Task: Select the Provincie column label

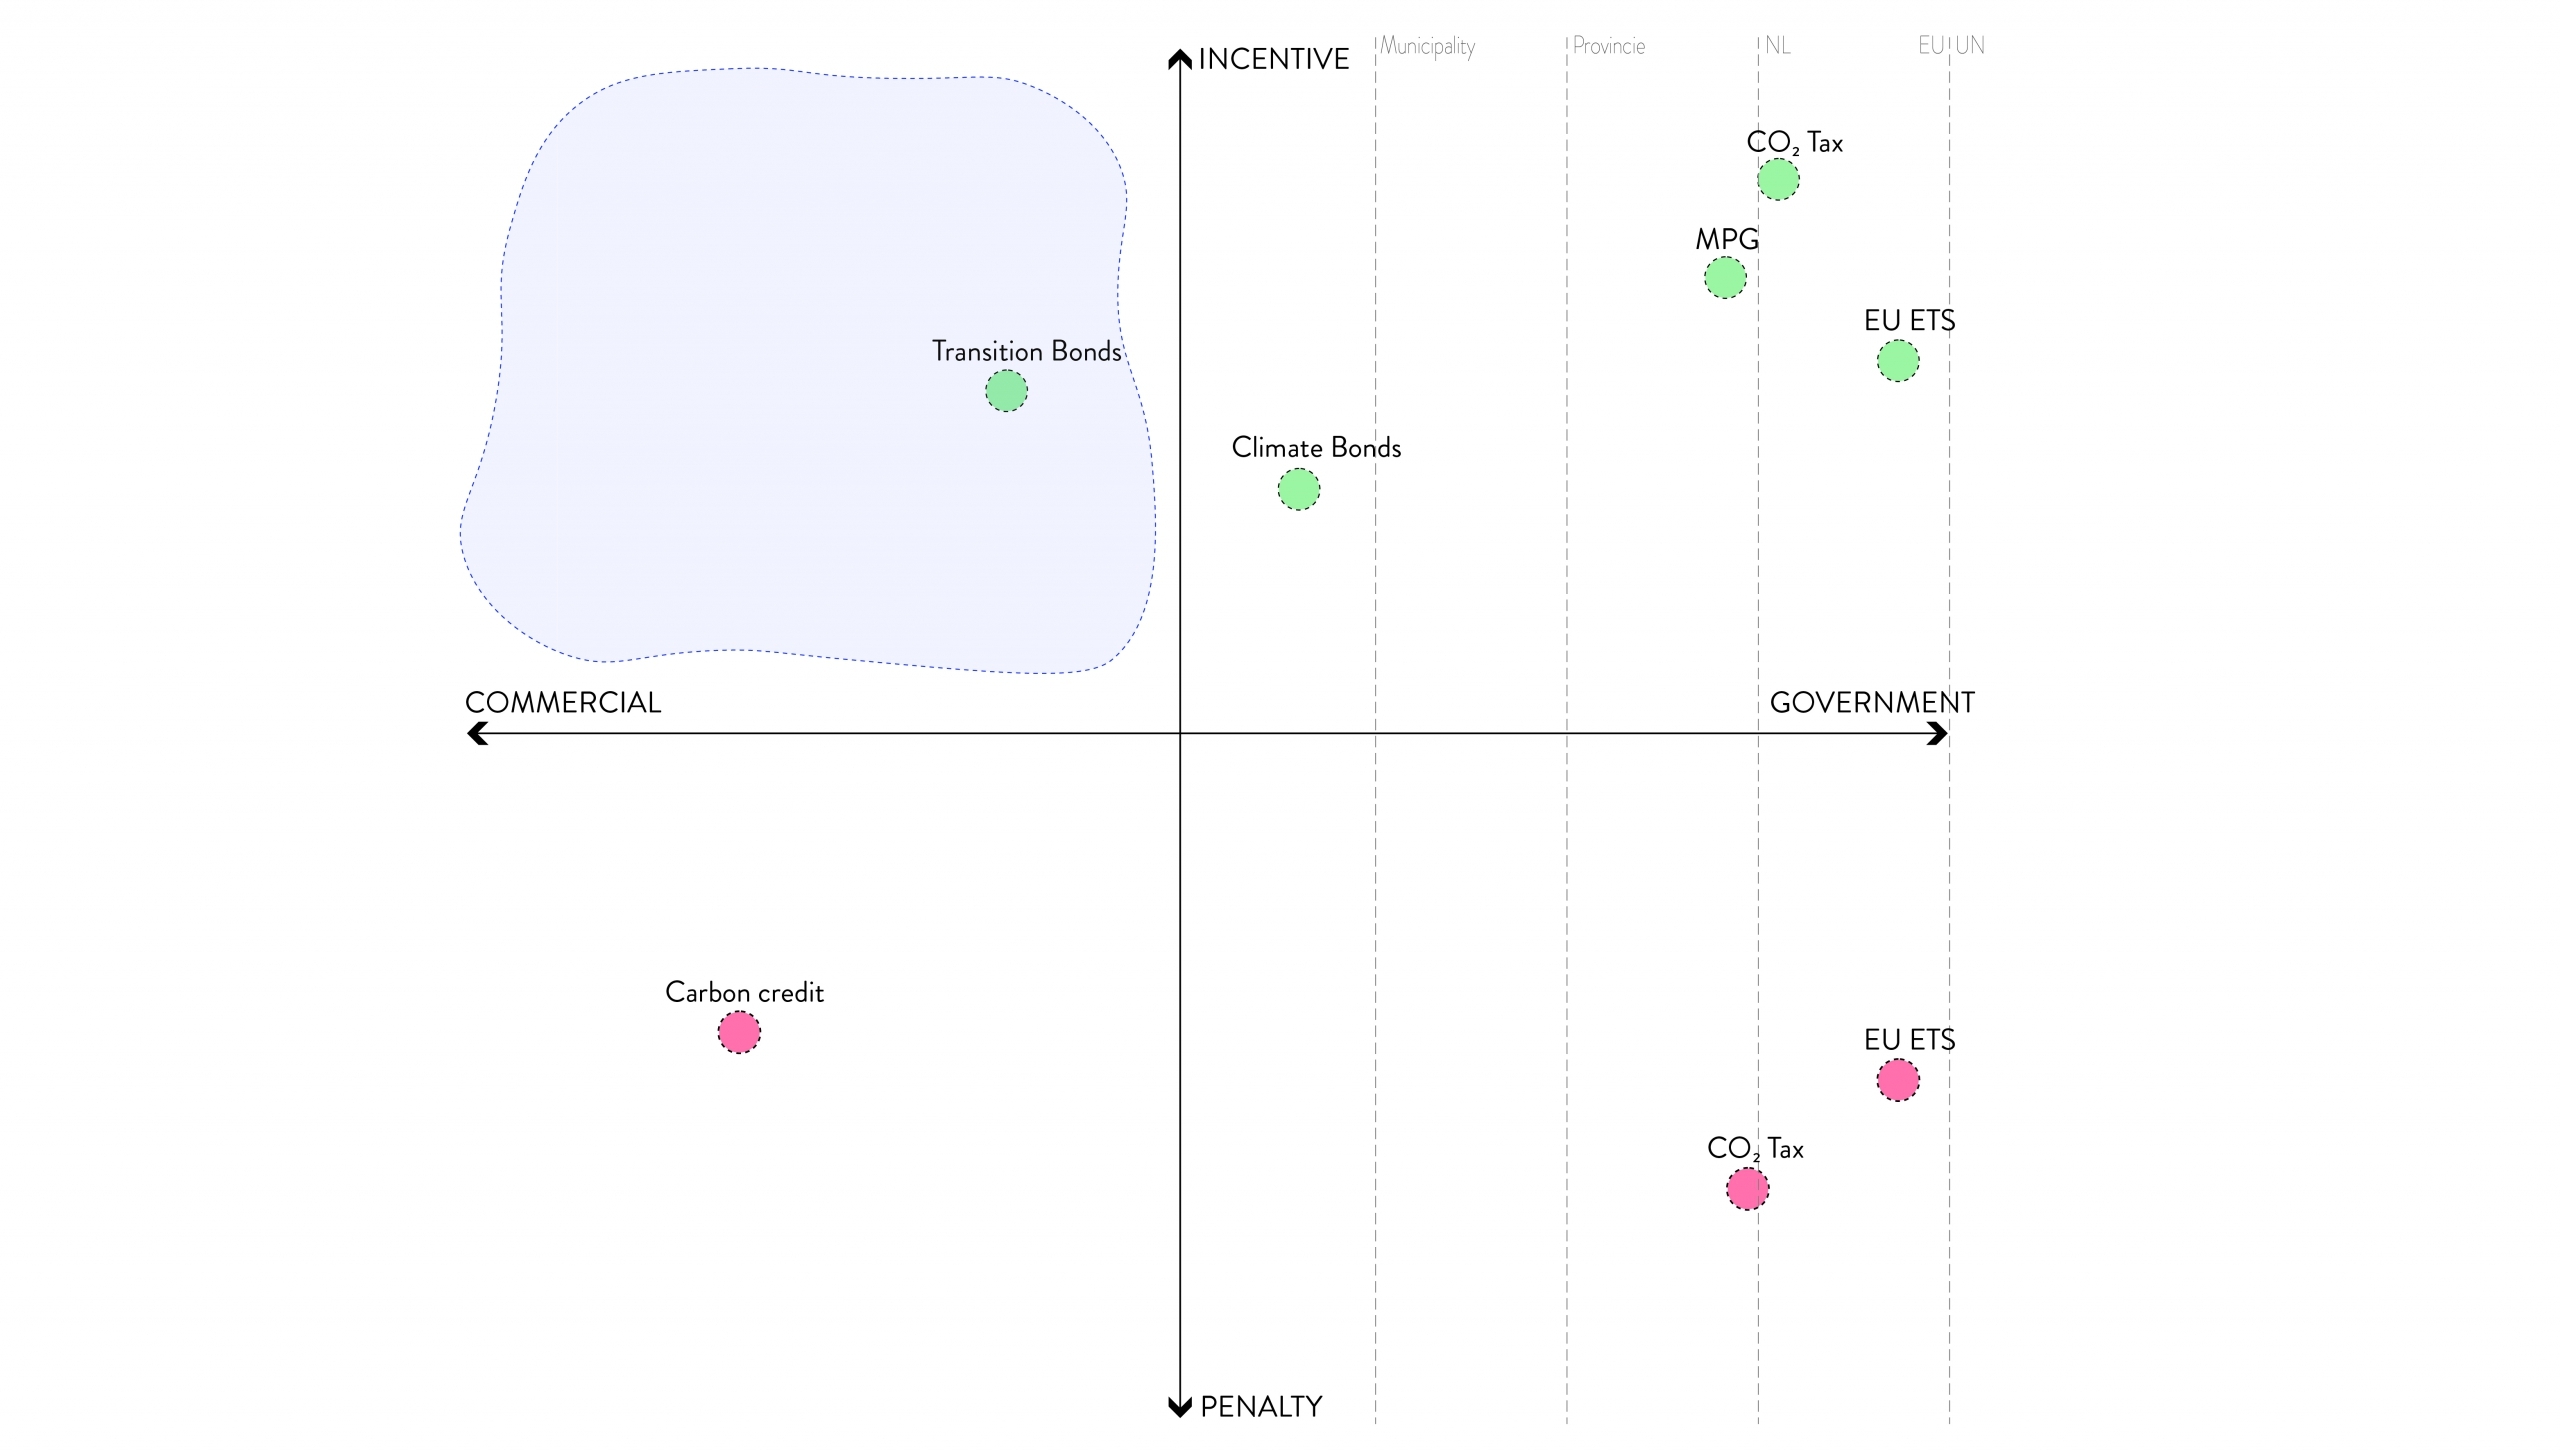Action: pyautogui.click(x=1608, y=46)
